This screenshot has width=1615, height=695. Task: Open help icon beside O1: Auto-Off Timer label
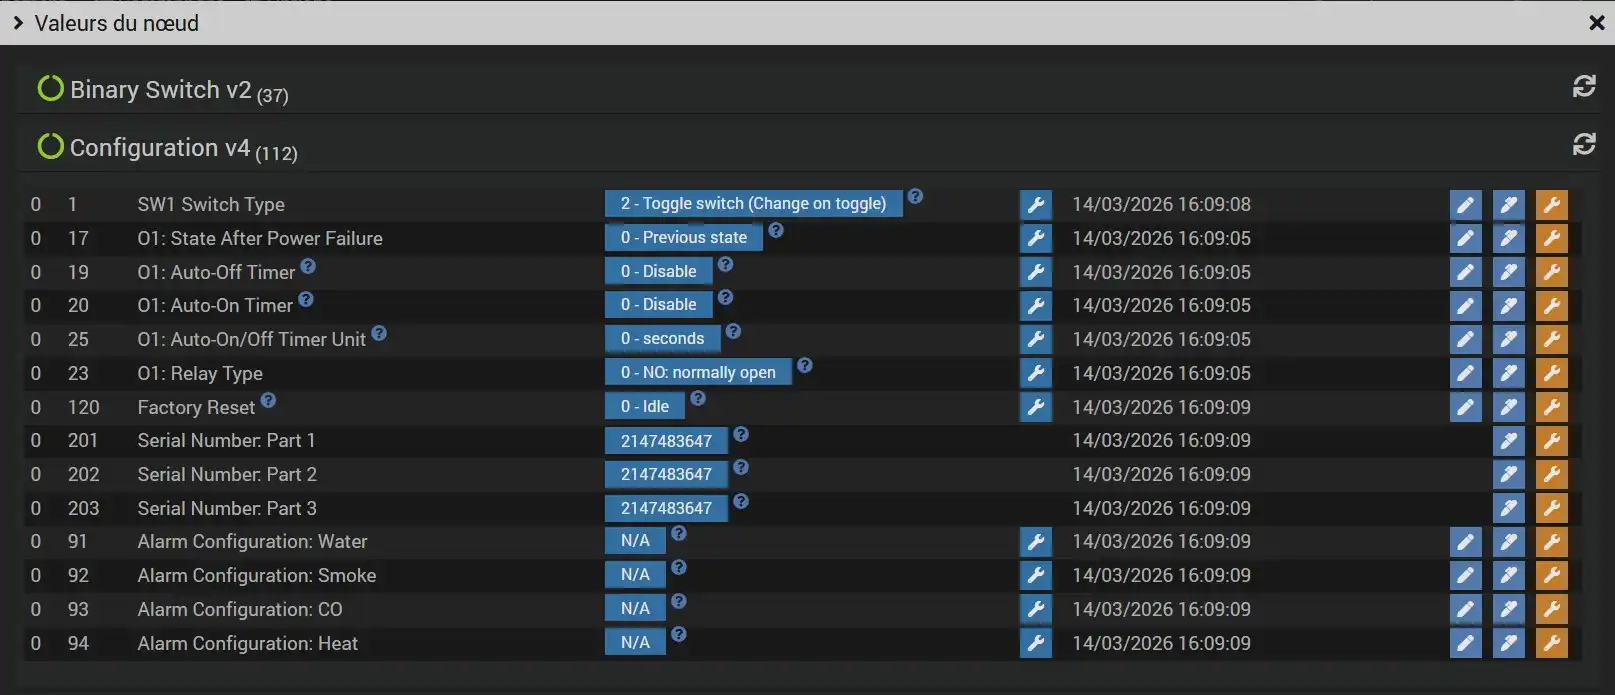308,266
